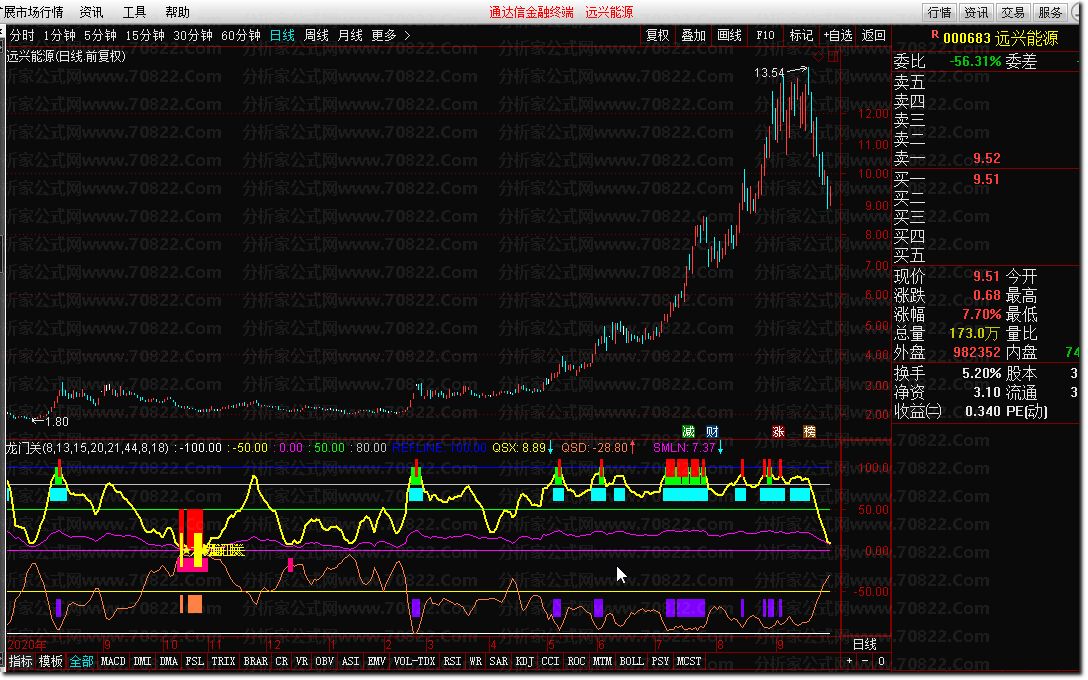Click the 返回 back button
This screenshot has width=1088, height=680.
click(x=874, y=35)
